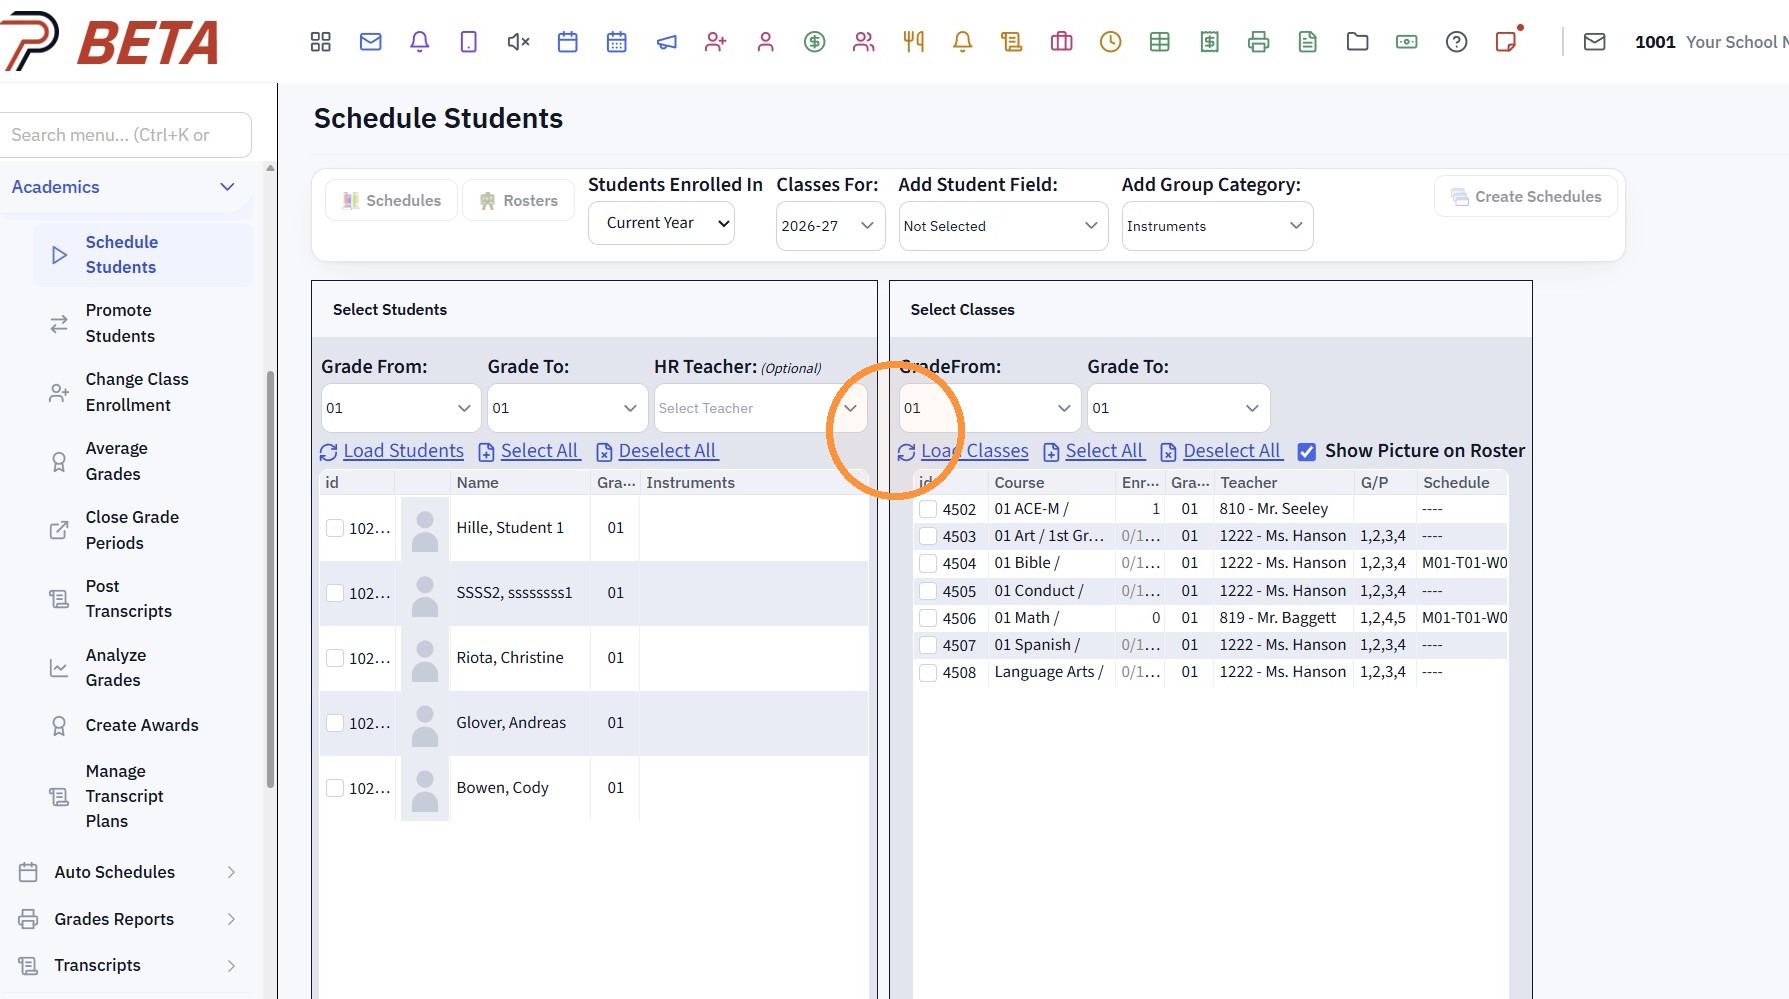Open student Grade From dropdown
This screenshot has width=1789, height=999.
click(x=400, y=408)
